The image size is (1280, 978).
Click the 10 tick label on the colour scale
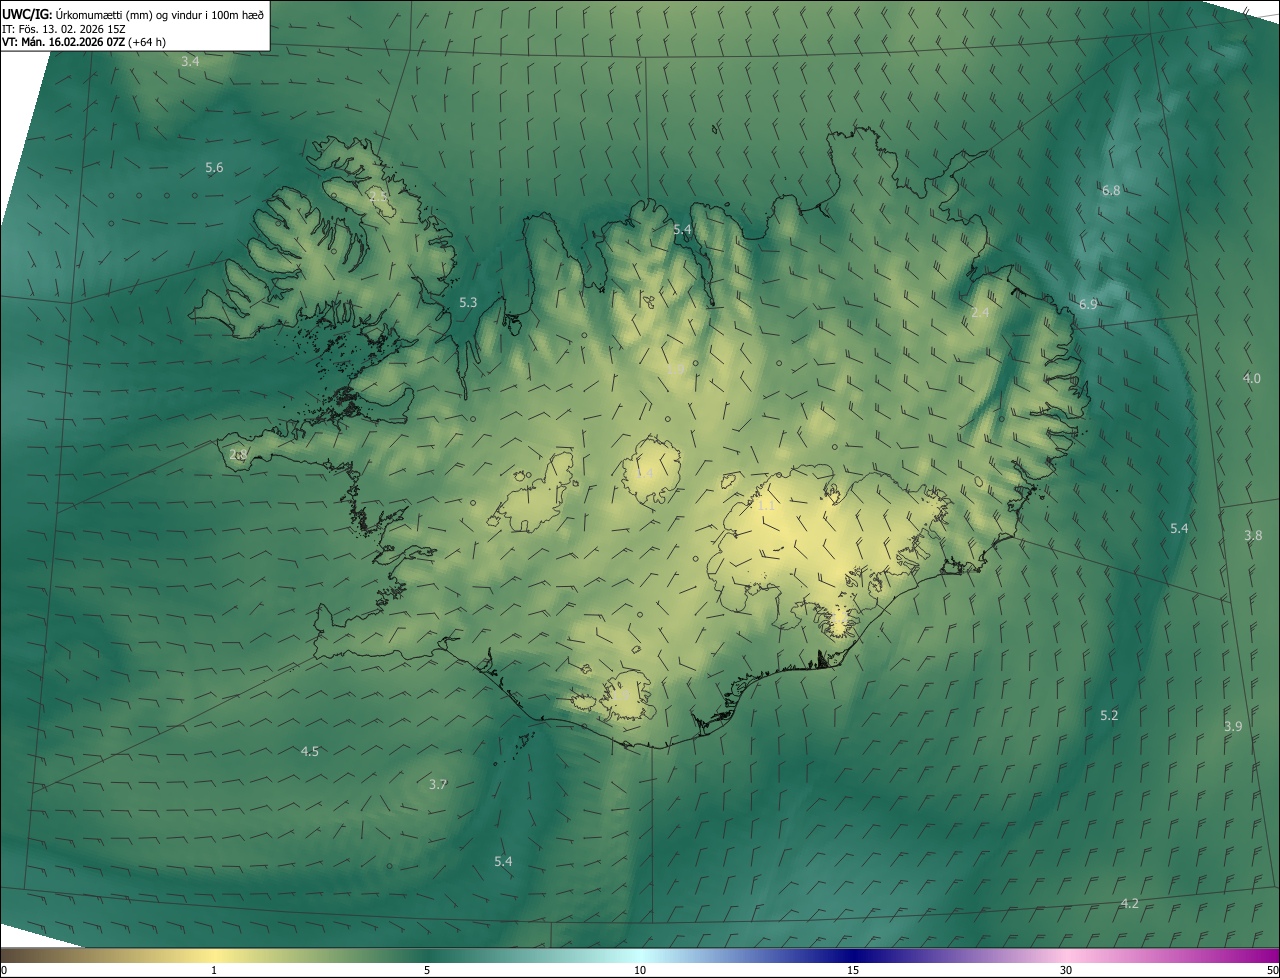[640, 970]
